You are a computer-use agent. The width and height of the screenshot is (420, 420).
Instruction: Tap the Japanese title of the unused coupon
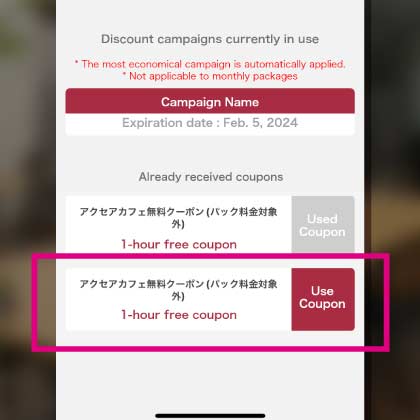[x=178, y=289]
